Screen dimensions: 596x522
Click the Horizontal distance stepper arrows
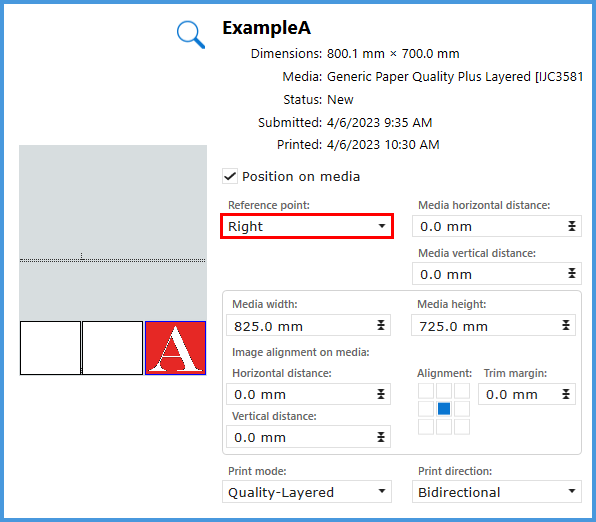[x=381, y=394]
